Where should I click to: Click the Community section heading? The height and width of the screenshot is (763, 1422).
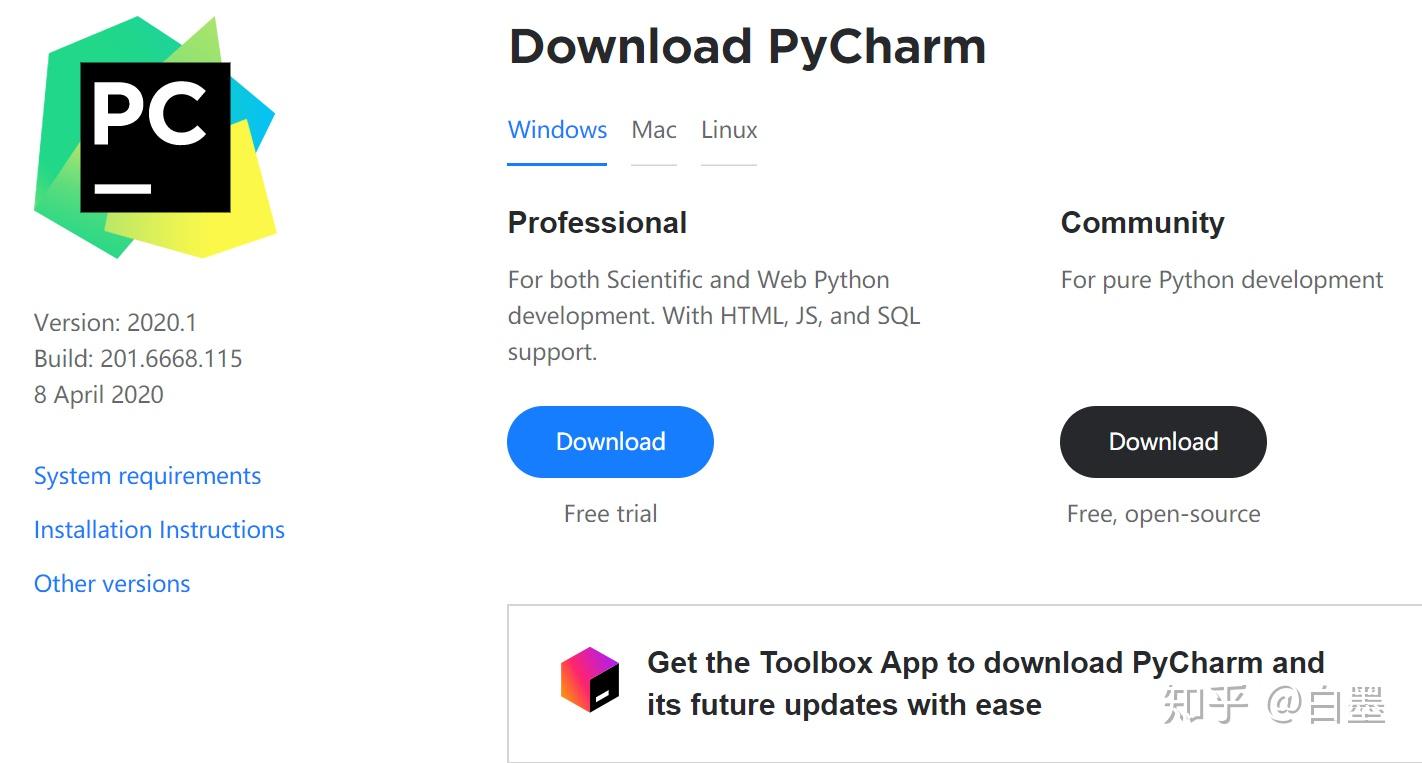[x=1143, y=222]
